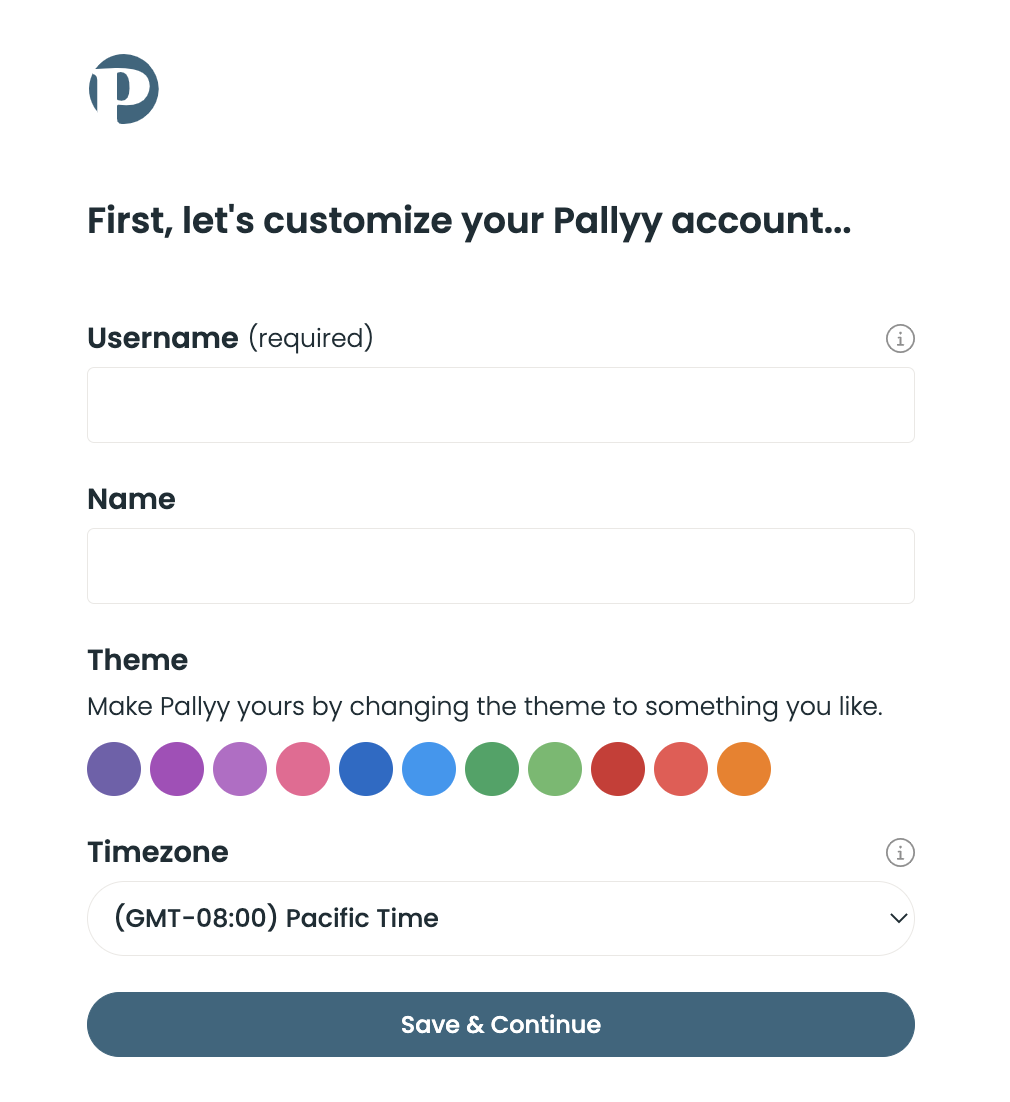
Task: Pick the light blue theme color
Action: (429, 769)
